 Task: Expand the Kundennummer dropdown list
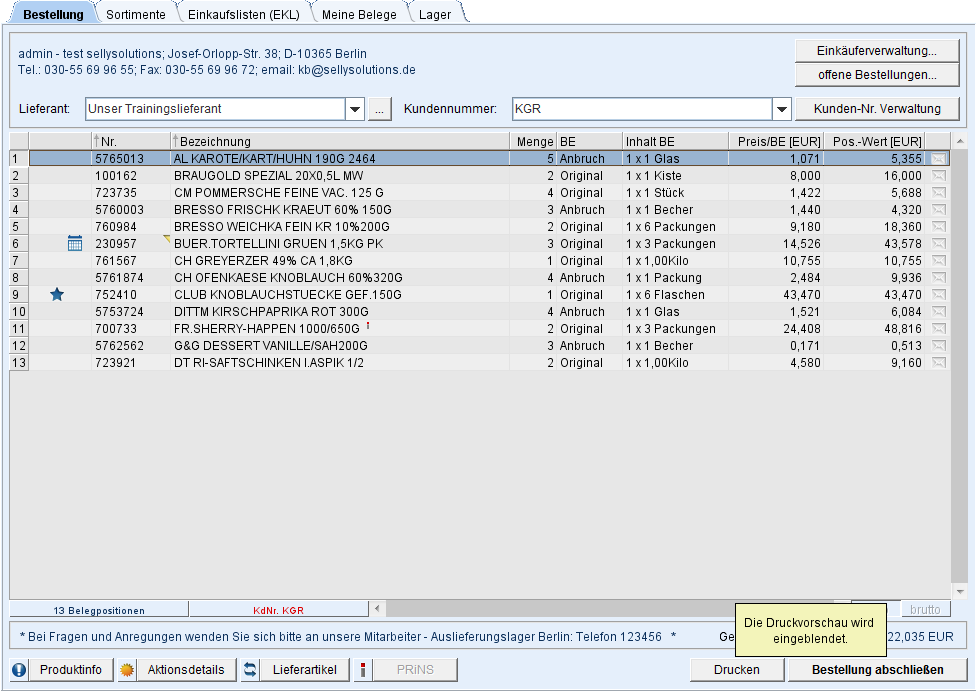(x=782, y=109)
